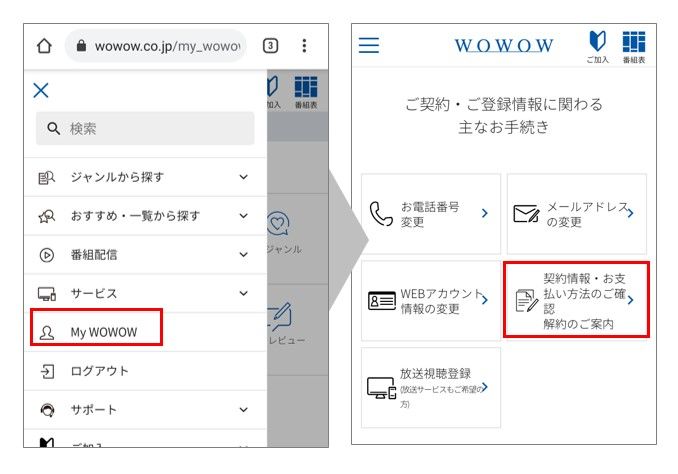Open 契約情報・お支払い方法のご確認 card
The height and width of the screenshot is (474, 678).
pyautogui.click(x=577, y=299)
